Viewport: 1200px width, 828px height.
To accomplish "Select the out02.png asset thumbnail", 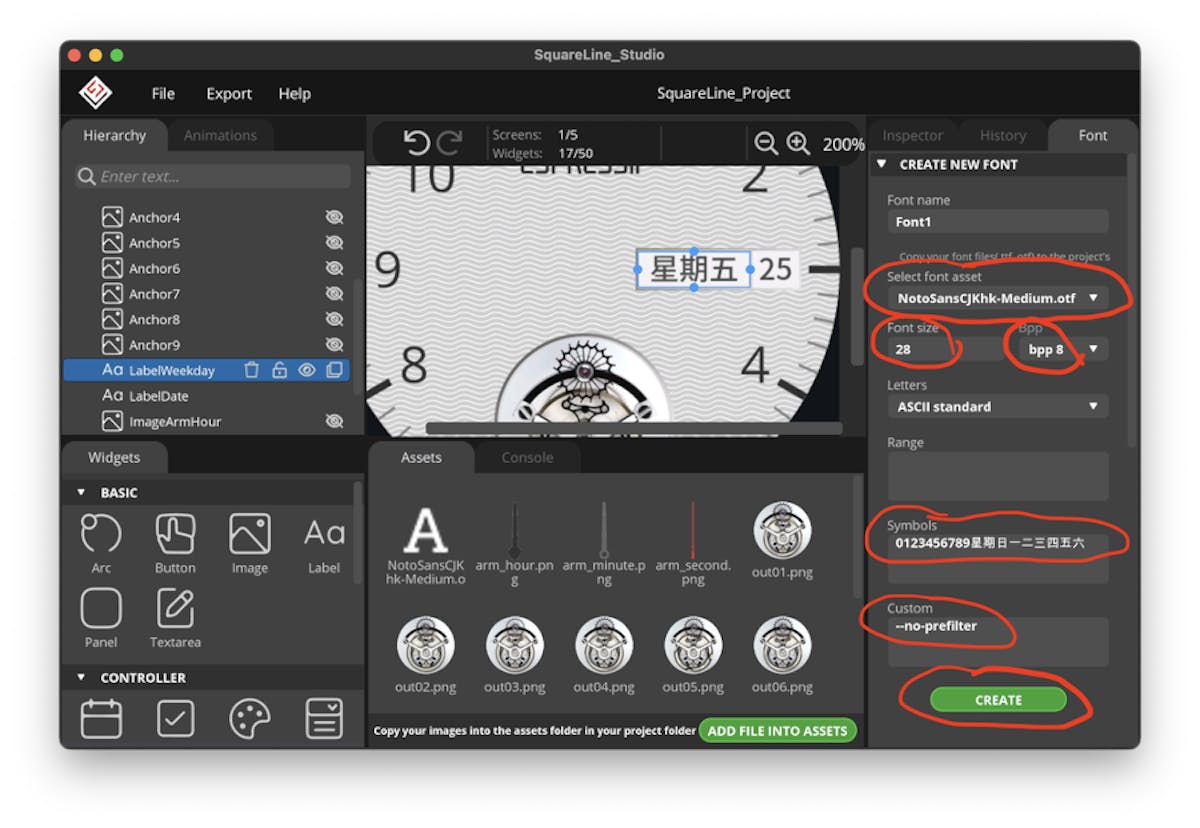I will pyautogui.click(x=425, y=644).
